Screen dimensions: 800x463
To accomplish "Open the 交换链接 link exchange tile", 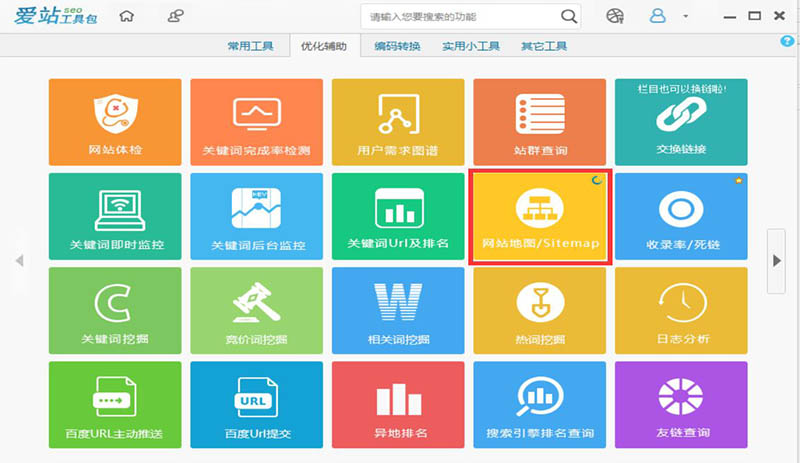I will 681,122.
